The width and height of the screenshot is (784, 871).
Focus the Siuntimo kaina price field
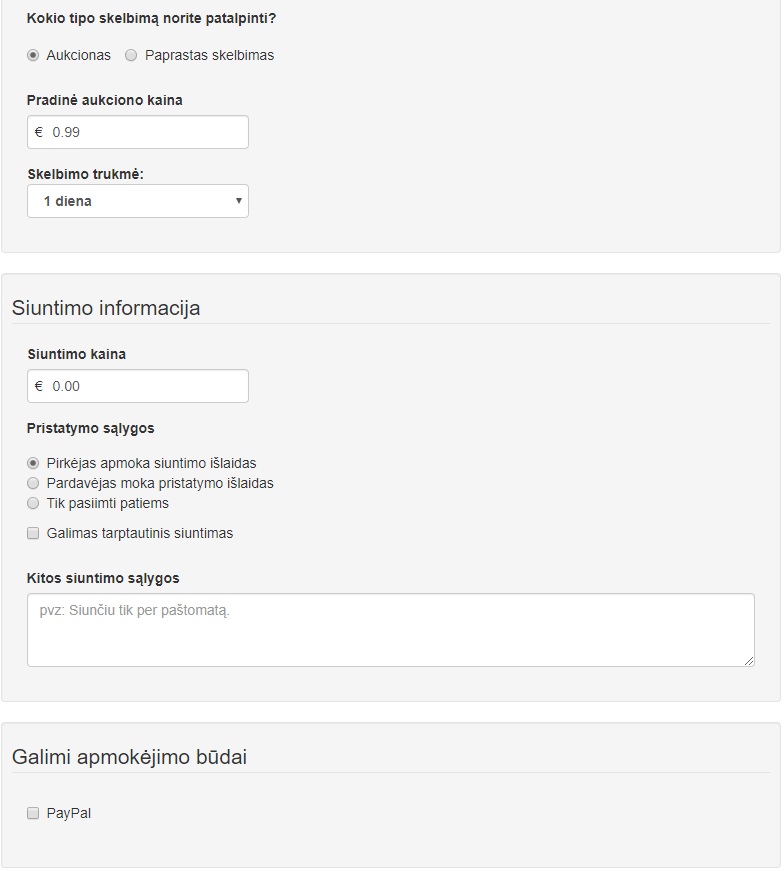[138, 386]
